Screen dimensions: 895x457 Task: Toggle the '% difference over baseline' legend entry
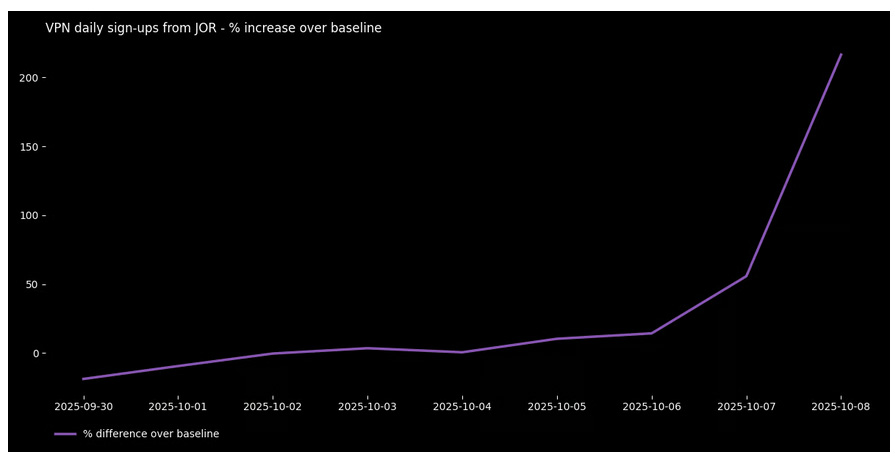150,434
